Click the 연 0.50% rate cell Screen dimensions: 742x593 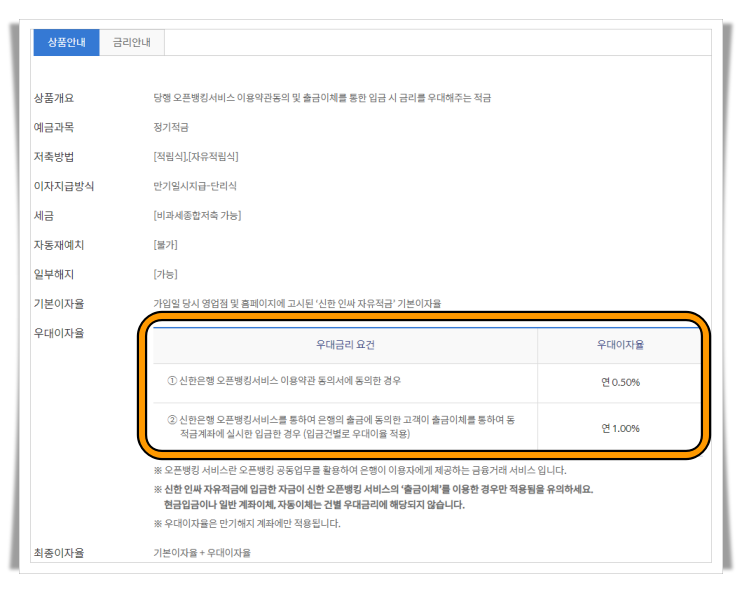click(x=620, y=382)
